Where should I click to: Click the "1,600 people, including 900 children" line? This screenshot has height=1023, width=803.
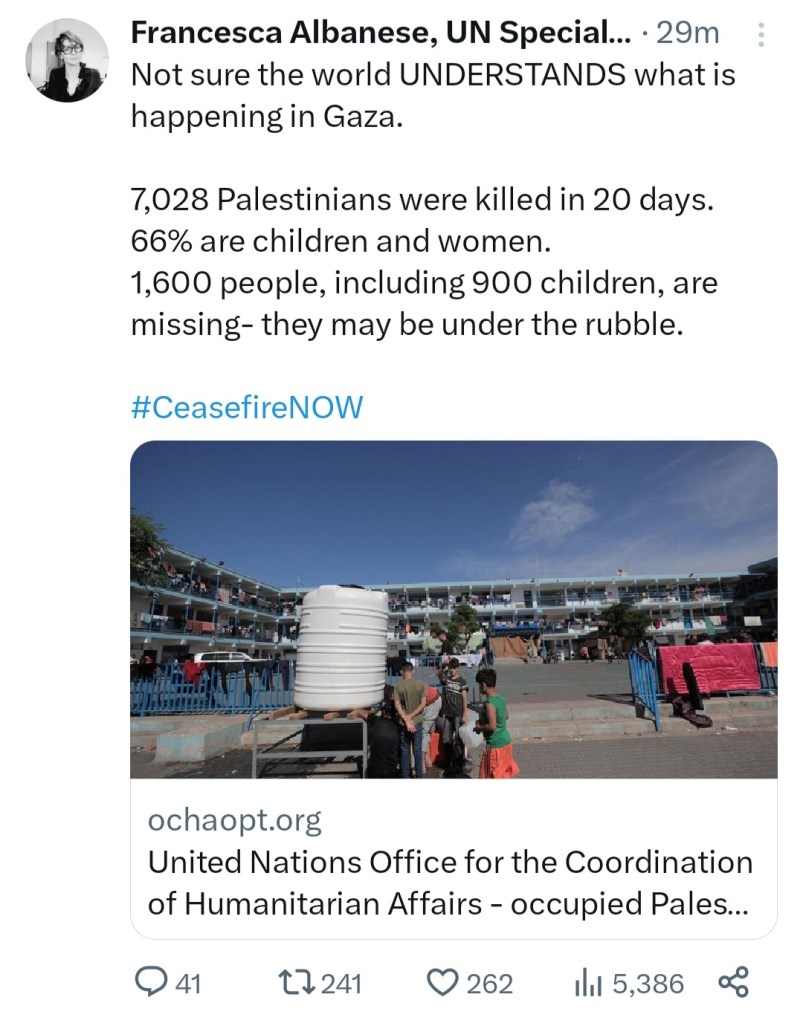click(423, 283)
